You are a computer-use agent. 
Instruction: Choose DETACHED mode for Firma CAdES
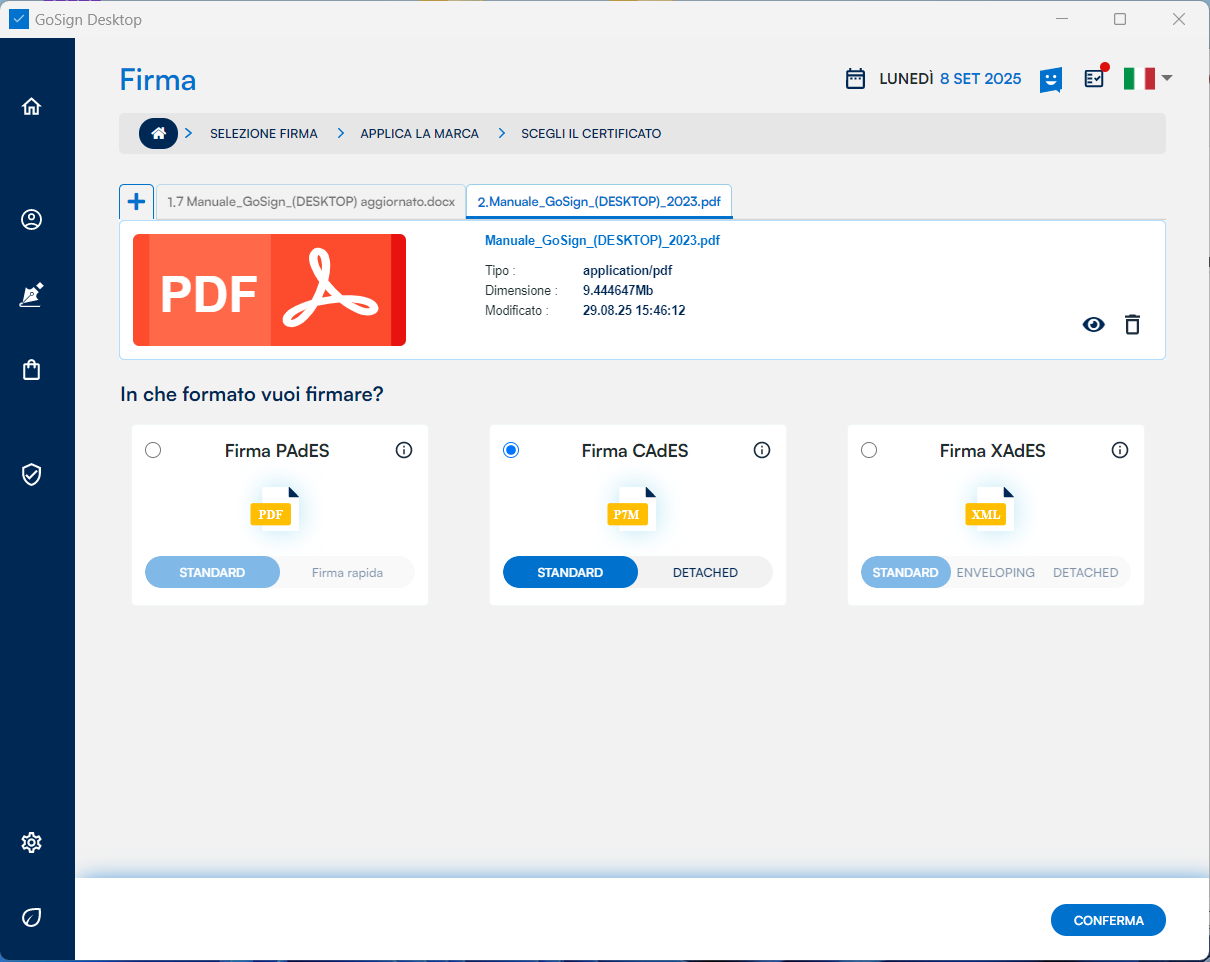point(705,572)
